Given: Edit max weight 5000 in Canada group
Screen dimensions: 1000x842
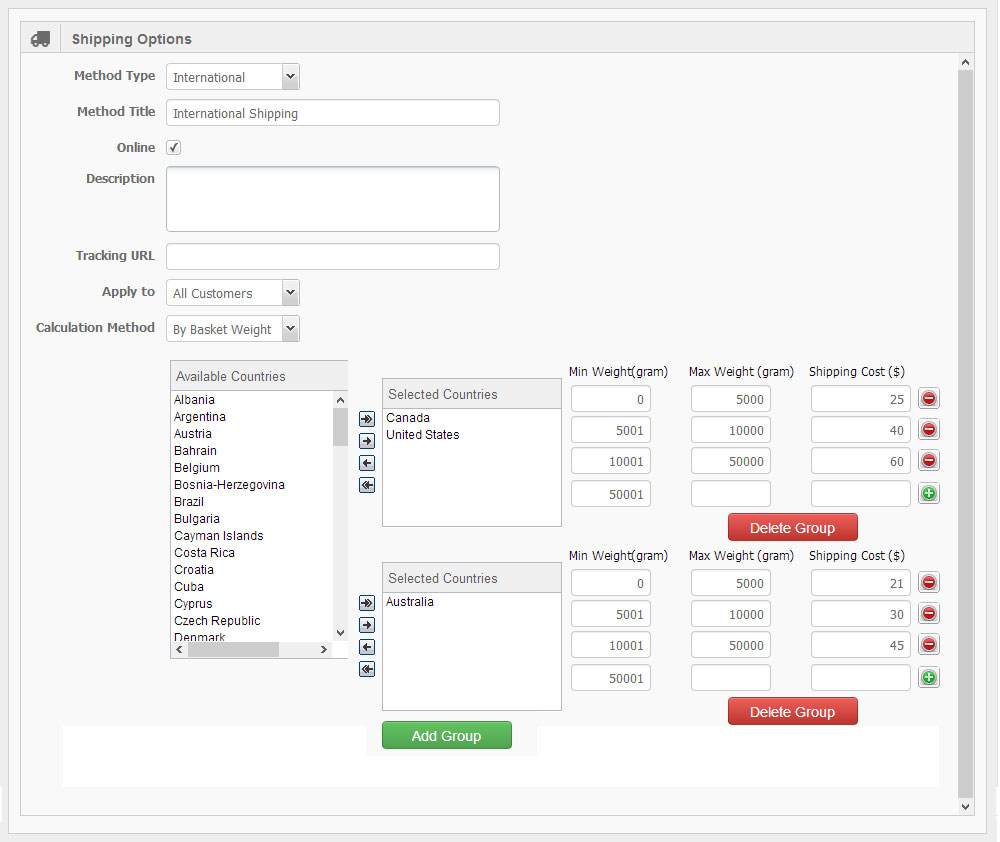Looking at the screenshot, I should (731, 399).
